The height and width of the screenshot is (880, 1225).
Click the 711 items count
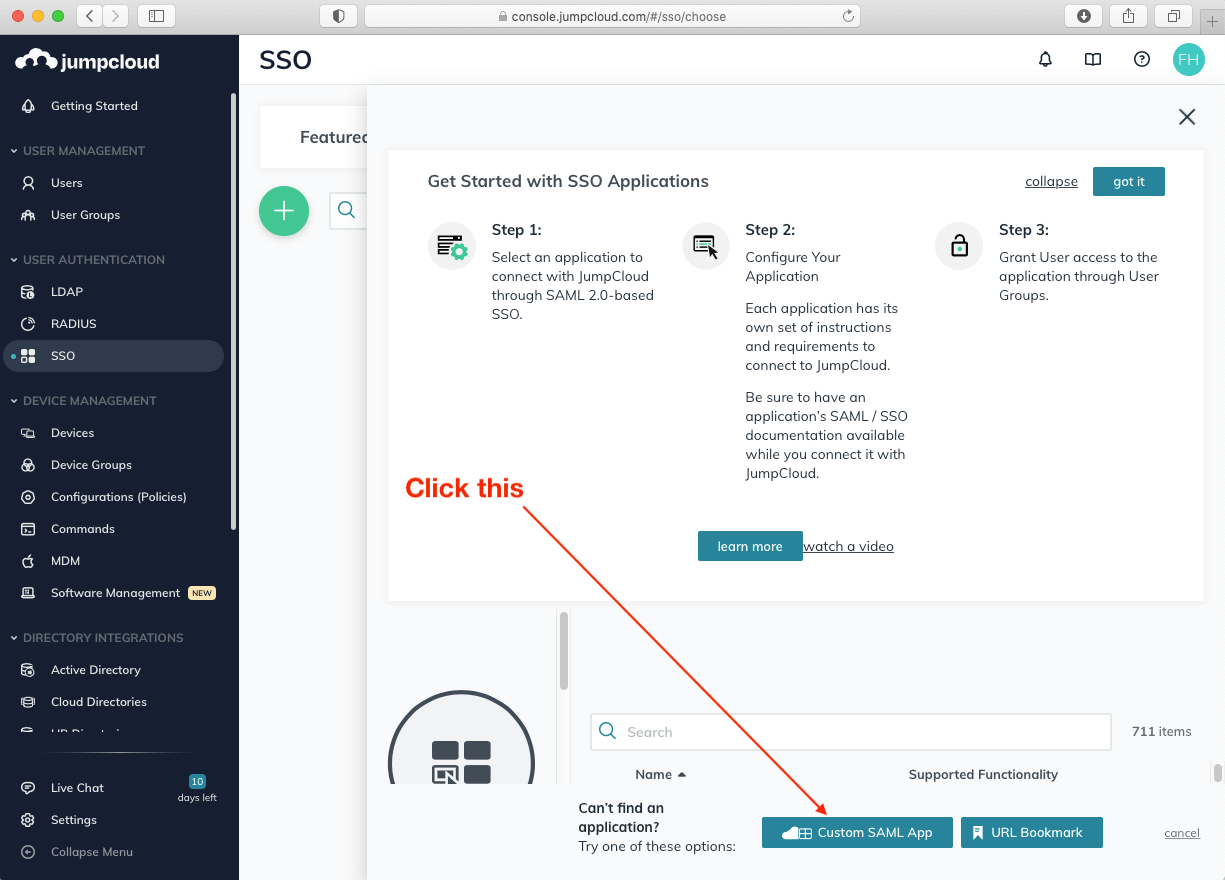(x=1161, y=732)
